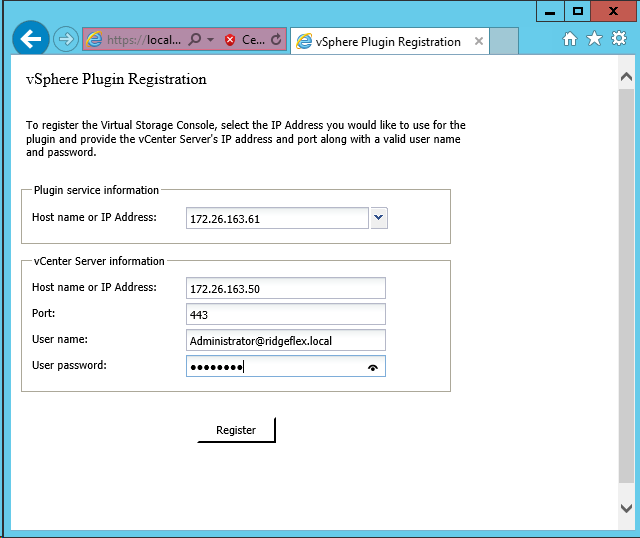Click the vSphere Plugin Registration page heading

[116, 79]
